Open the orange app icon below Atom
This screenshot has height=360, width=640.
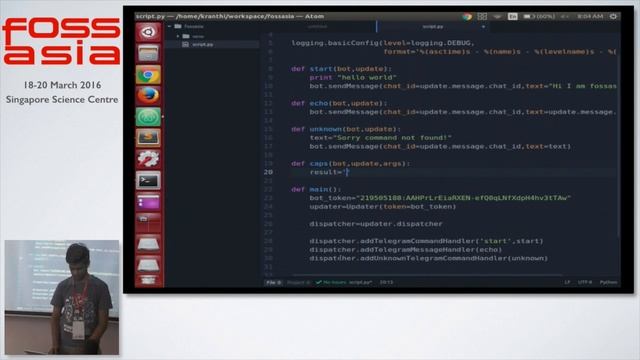[x=148, y=138]
